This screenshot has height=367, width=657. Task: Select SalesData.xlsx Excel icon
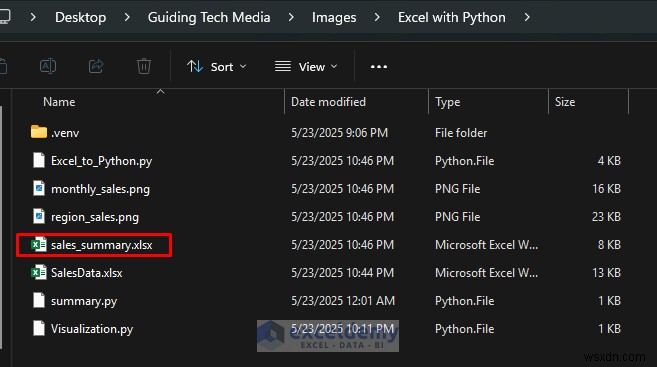[39, 272]
